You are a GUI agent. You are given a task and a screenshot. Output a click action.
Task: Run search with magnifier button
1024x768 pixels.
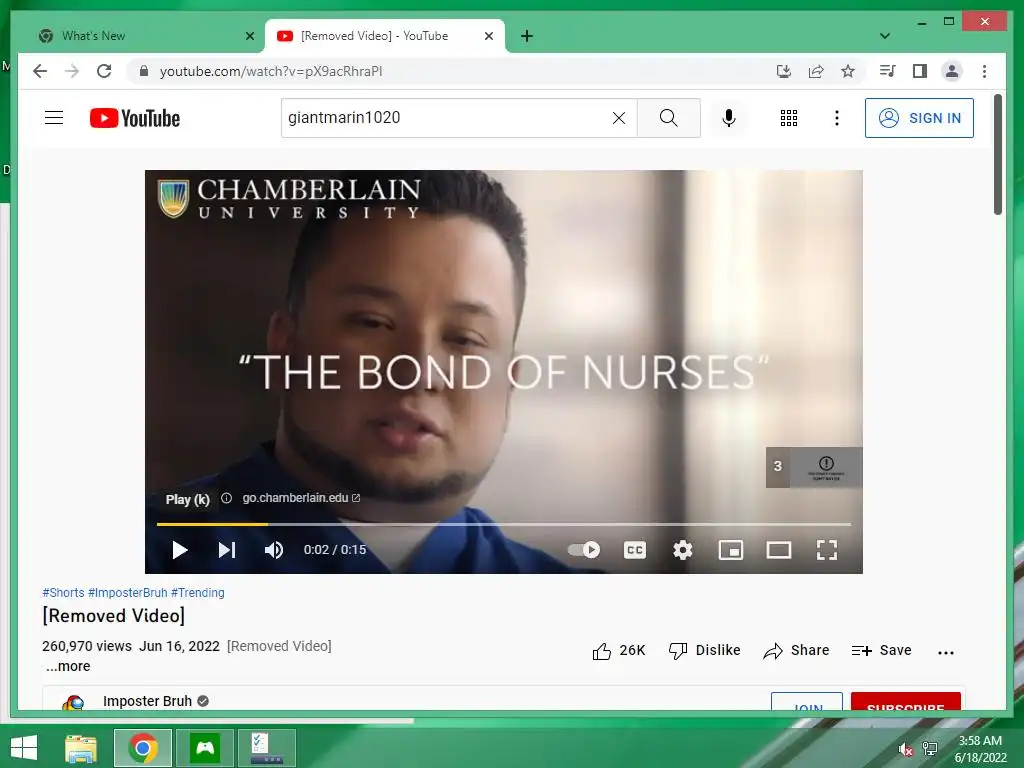[668, 118]
